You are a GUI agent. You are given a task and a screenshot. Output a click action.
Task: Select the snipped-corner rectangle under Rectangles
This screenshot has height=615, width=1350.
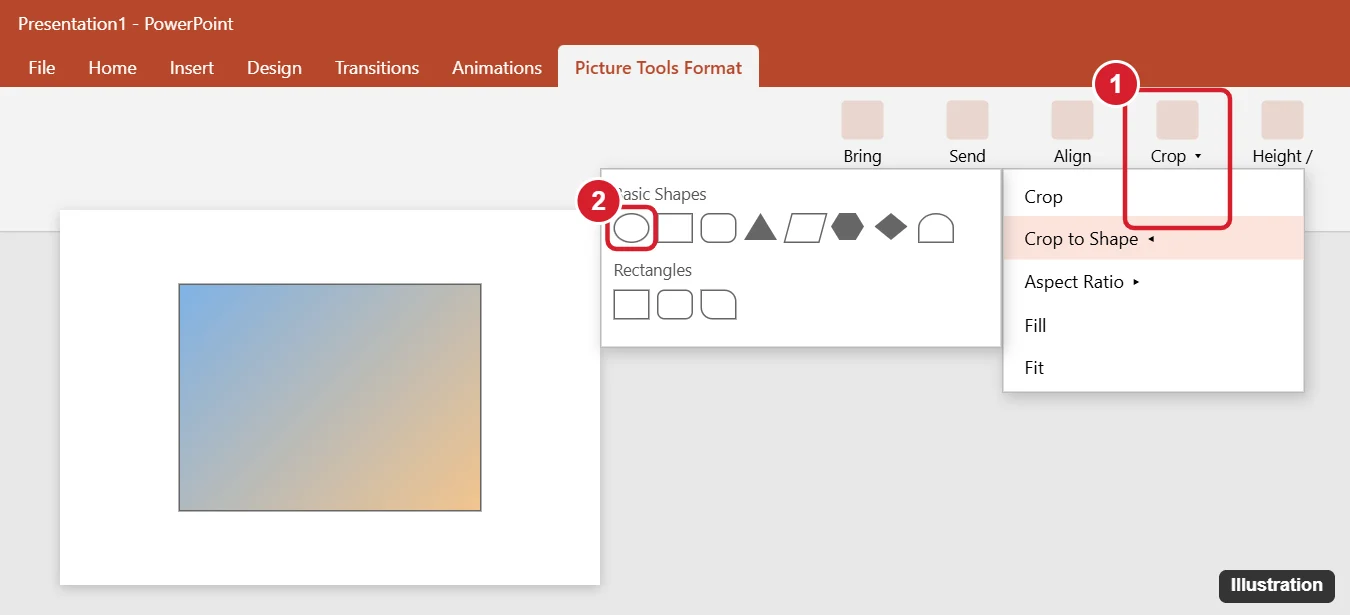(x=719, y=304)
